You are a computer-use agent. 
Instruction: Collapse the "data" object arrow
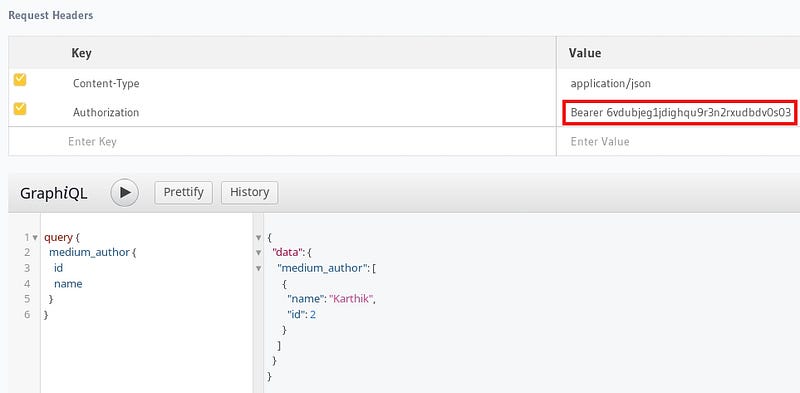coord(259,253)
